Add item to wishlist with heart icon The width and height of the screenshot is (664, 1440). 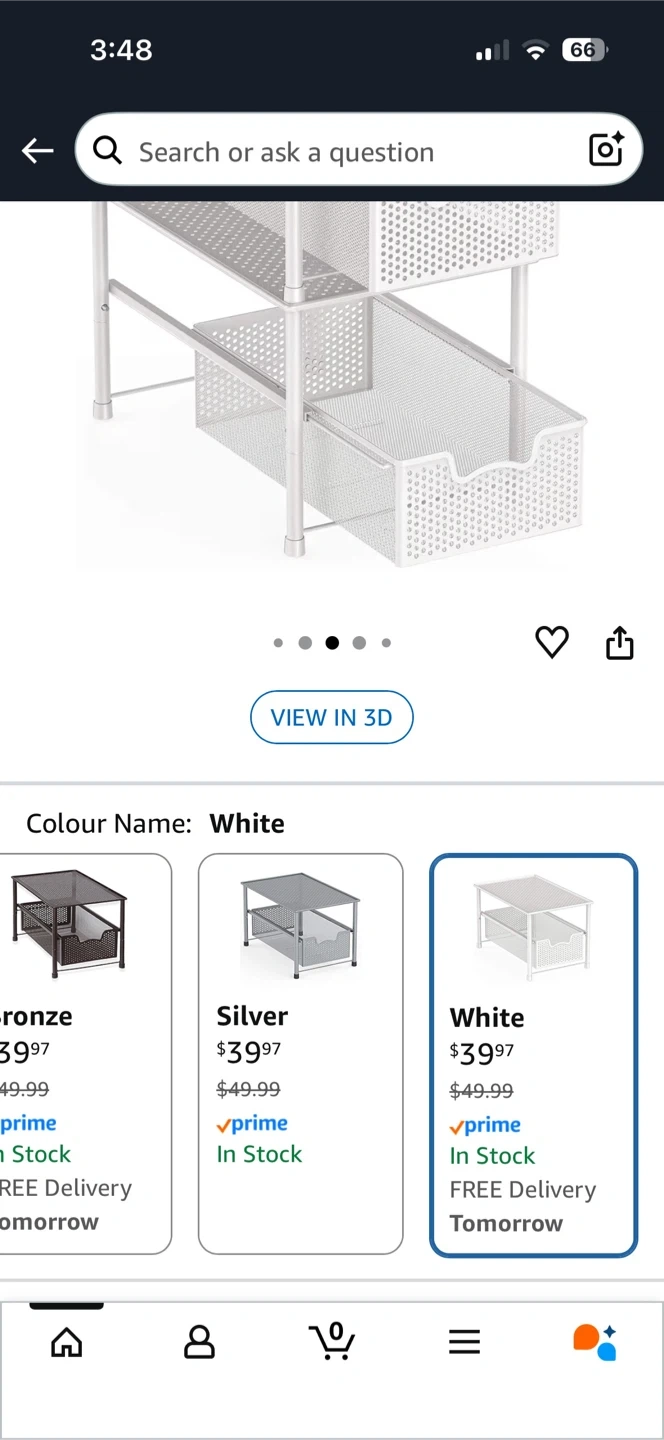[552, 642]
